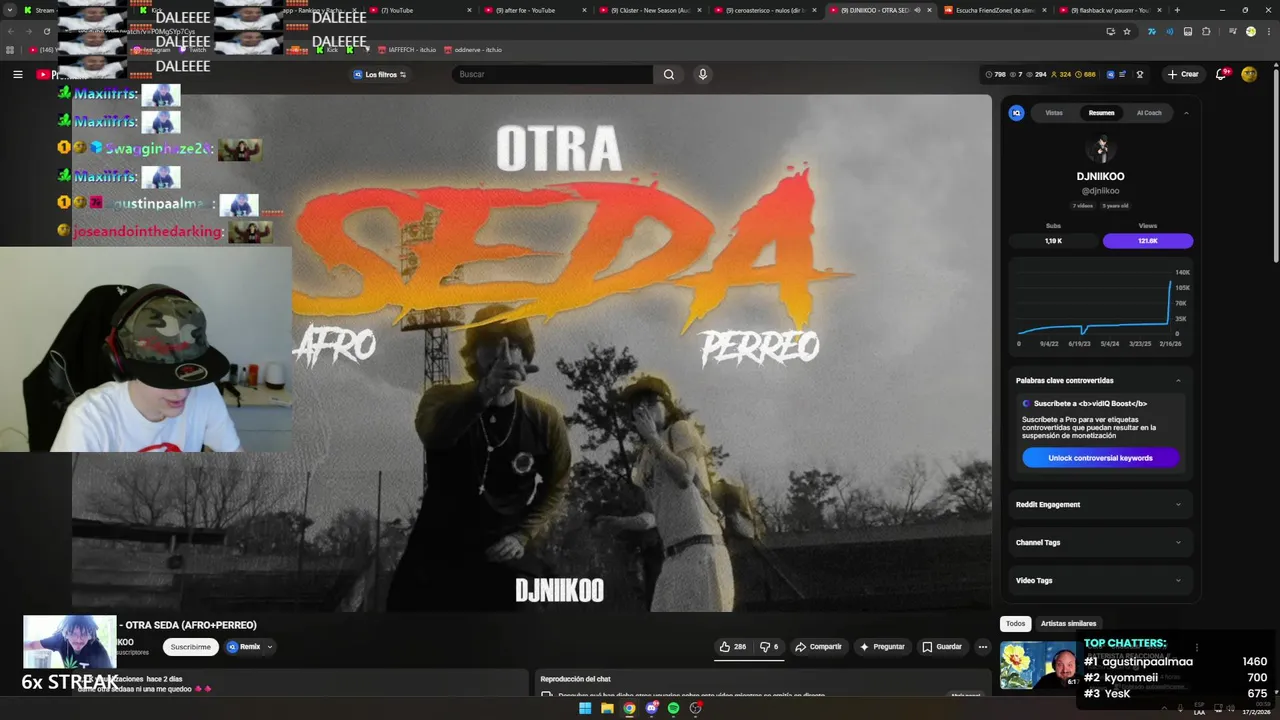Select the Subs 1,19 K metric
The width and height of the screenshot is (1280, 720).
point(1053,241)
